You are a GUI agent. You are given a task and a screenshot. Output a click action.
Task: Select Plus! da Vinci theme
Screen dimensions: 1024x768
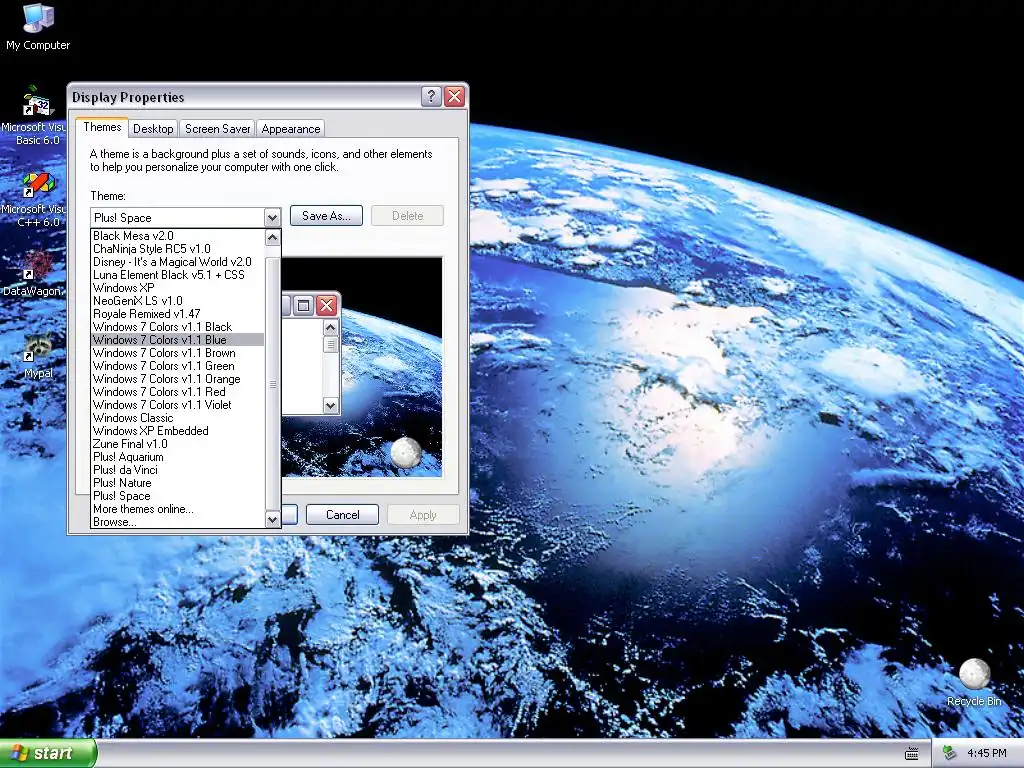pyautogui.click(x=178, y=470)
